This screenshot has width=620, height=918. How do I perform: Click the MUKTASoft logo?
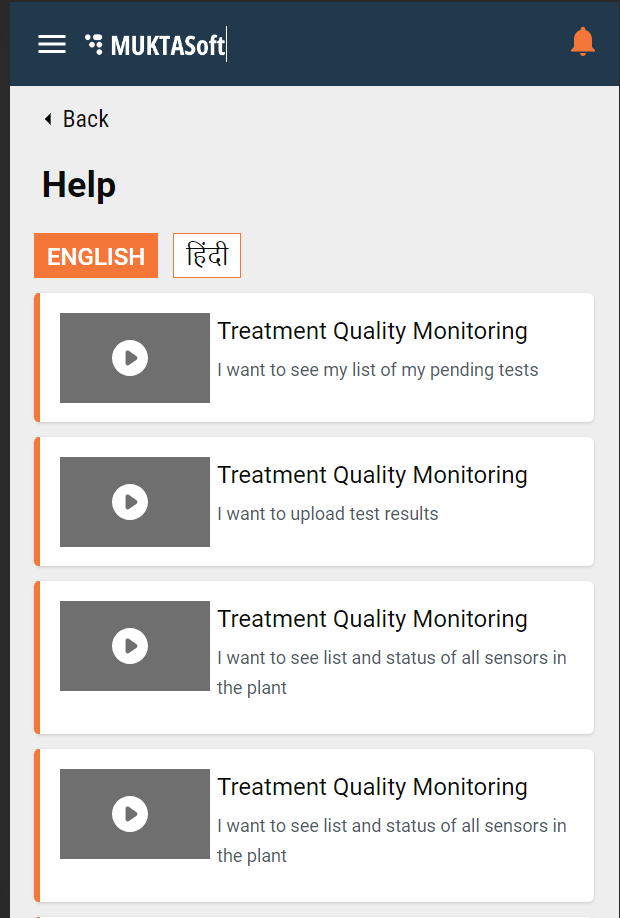coord(155,45)
